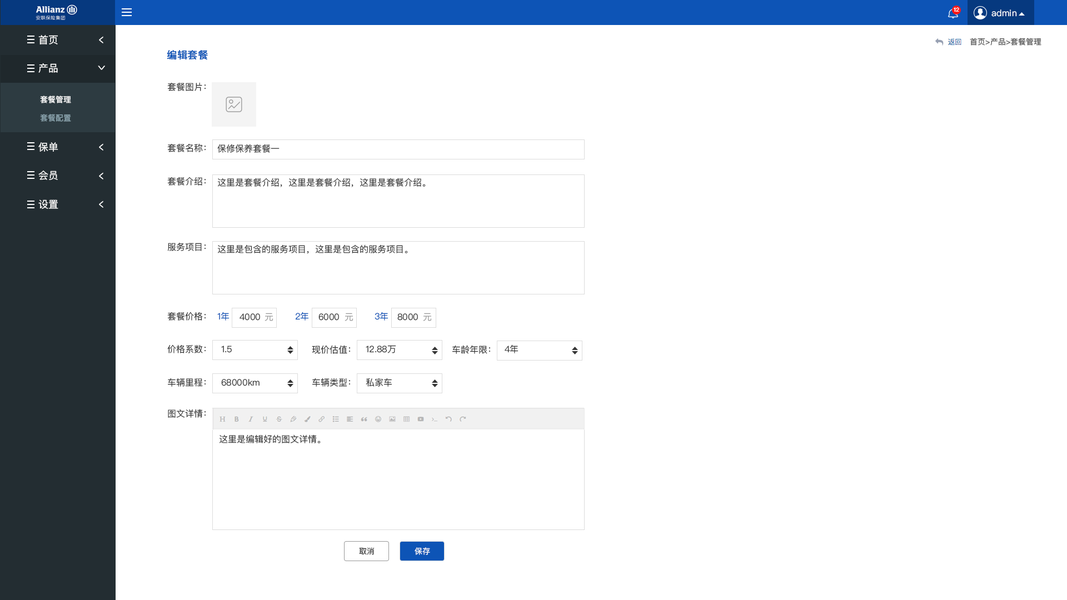
Task: Select 套餐配置 in the sidebar
Action: [55, 118]
